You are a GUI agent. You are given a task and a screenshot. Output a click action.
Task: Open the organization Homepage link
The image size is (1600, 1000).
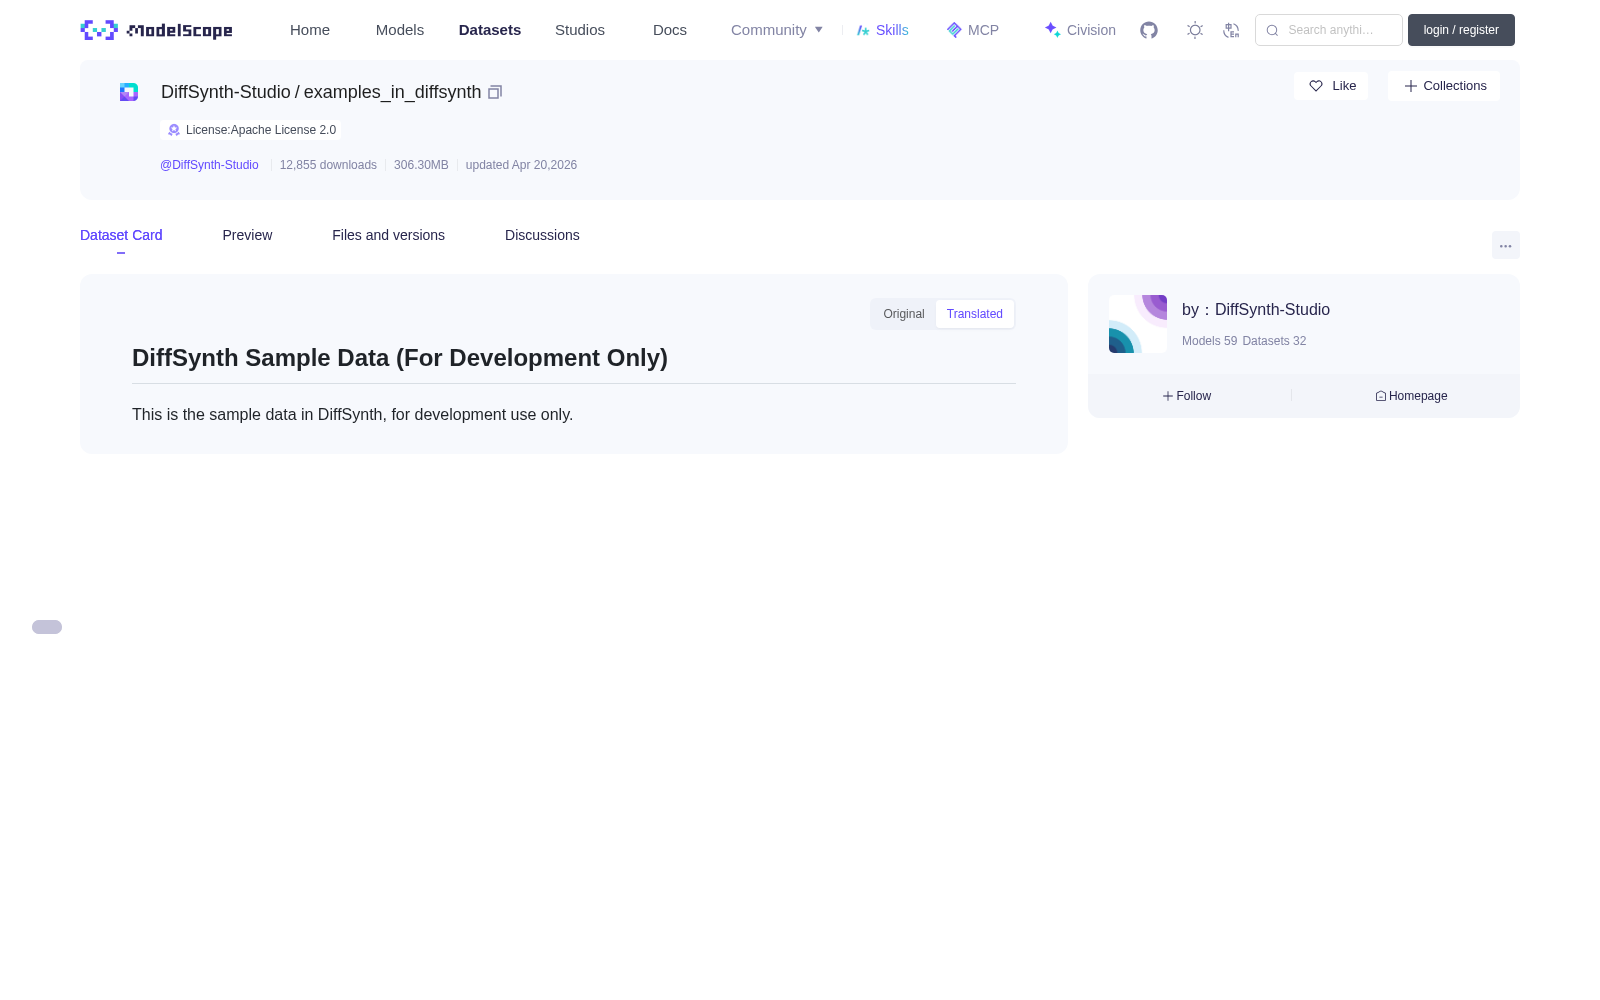pos(1411,396)
